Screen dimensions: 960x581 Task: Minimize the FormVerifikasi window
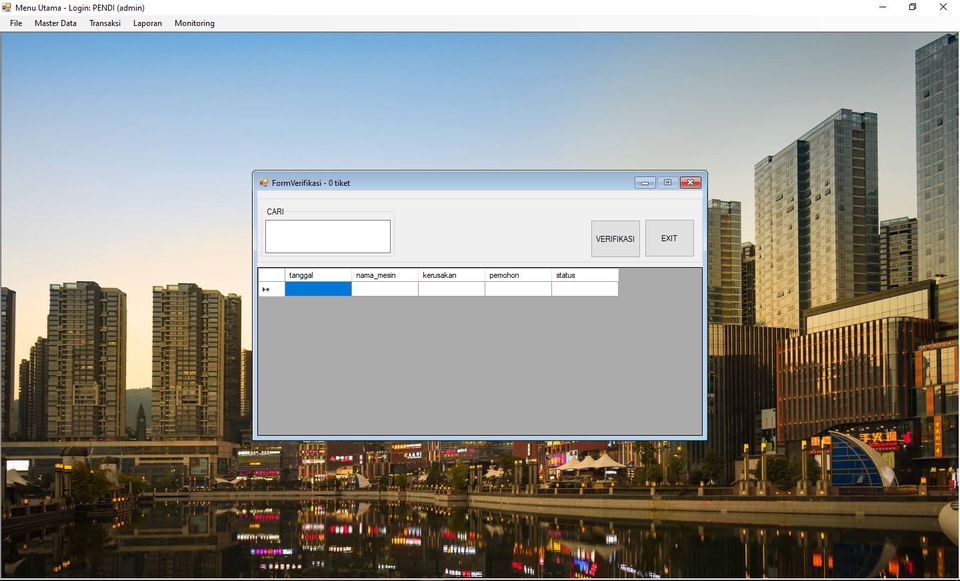tap(645, 183)
